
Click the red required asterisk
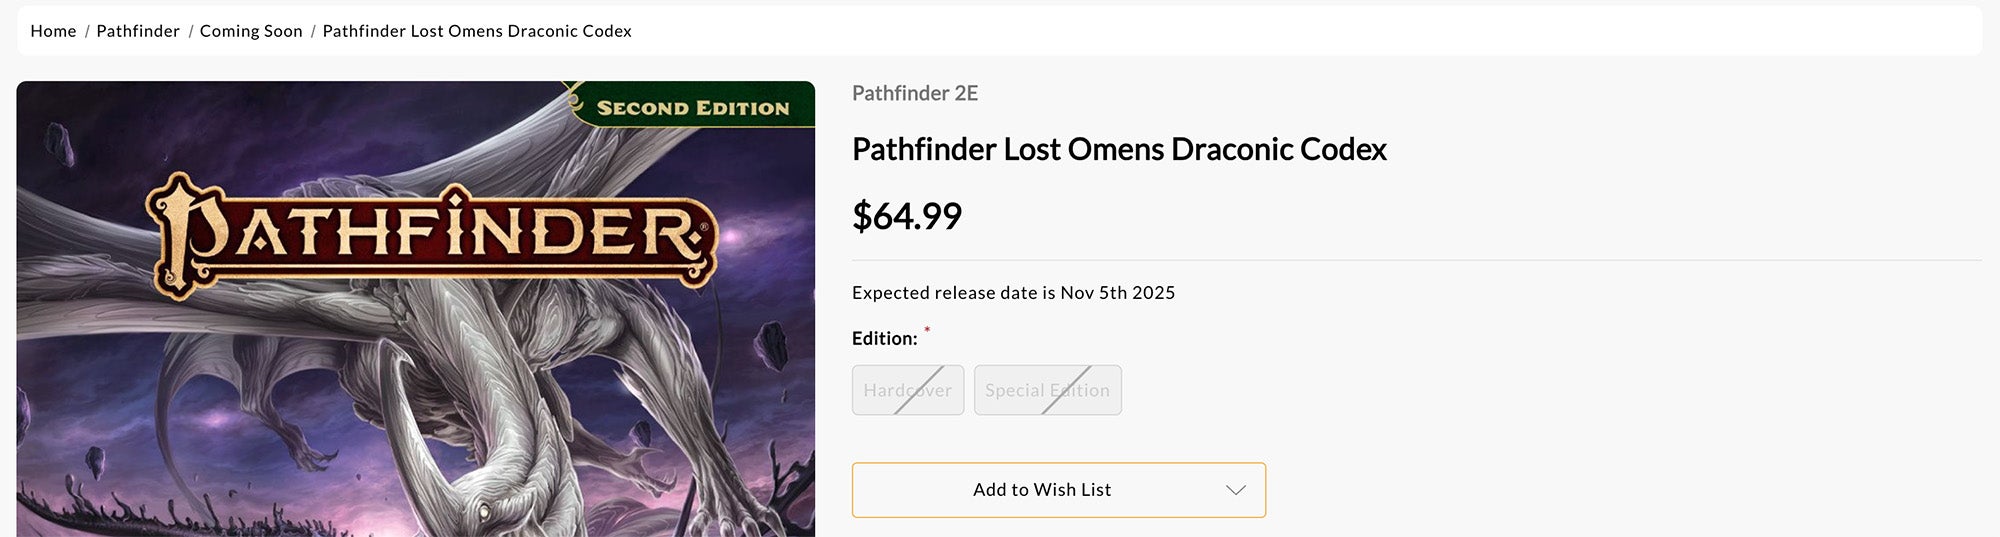[x=927, y=329]
